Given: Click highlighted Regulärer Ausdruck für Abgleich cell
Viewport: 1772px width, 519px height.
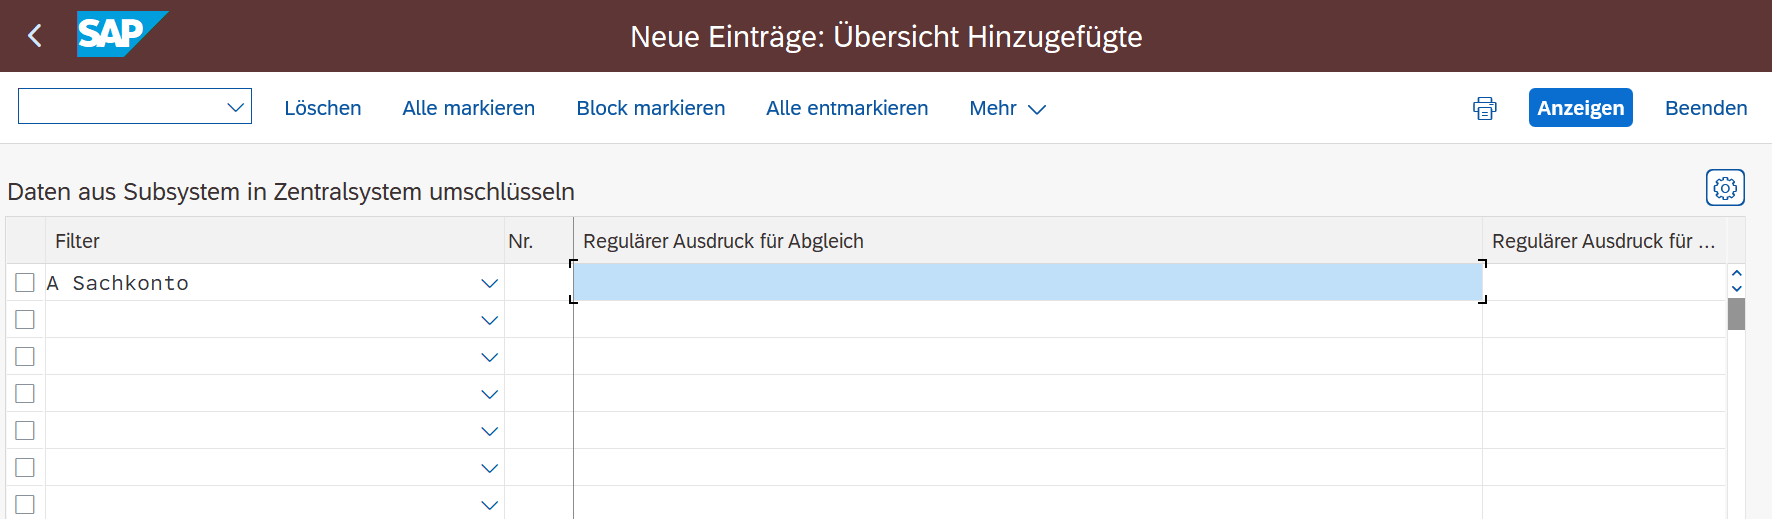Looking at the screenshot, I should click(x=1027, y=283).
